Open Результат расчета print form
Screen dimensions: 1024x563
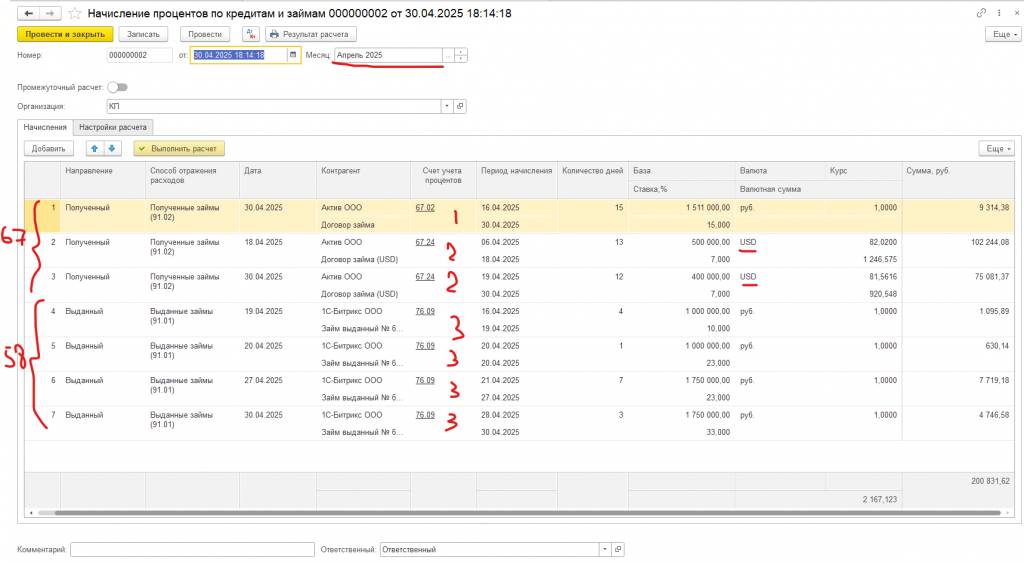pyautogui.click(x=311, y=34)
